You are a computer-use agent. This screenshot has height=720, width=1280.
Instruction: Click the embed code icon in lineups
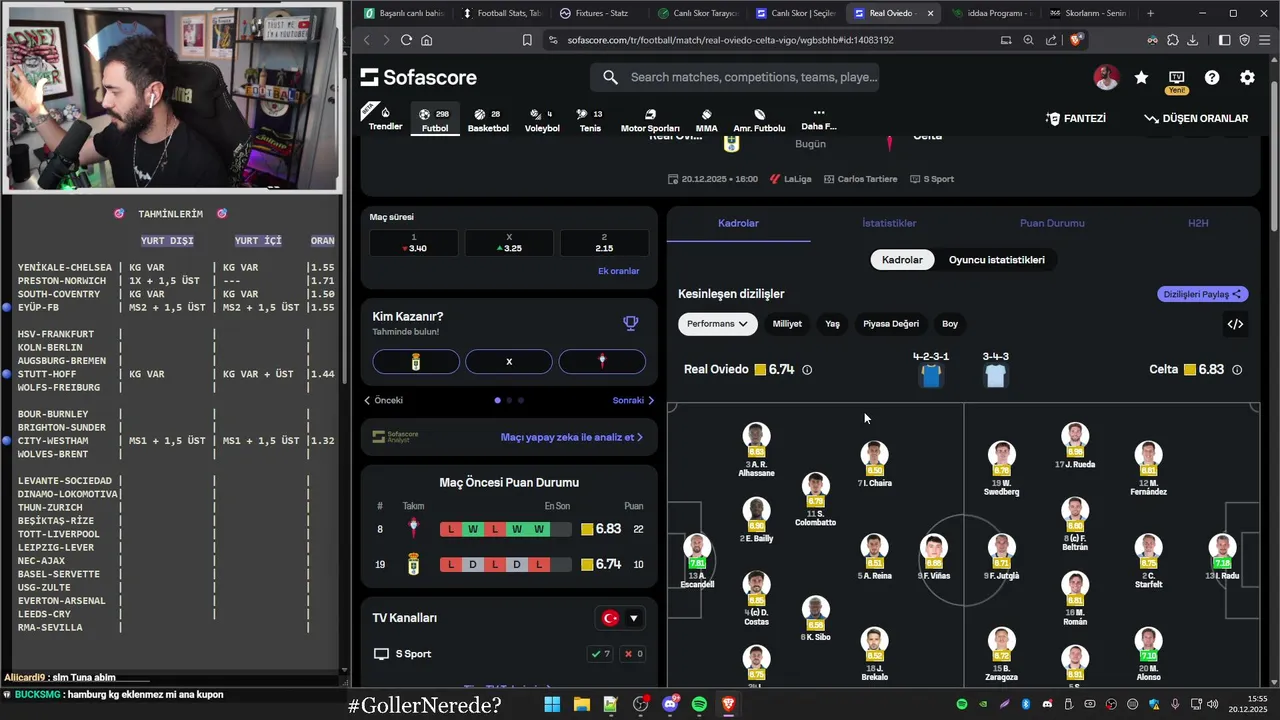(1235, 324)
